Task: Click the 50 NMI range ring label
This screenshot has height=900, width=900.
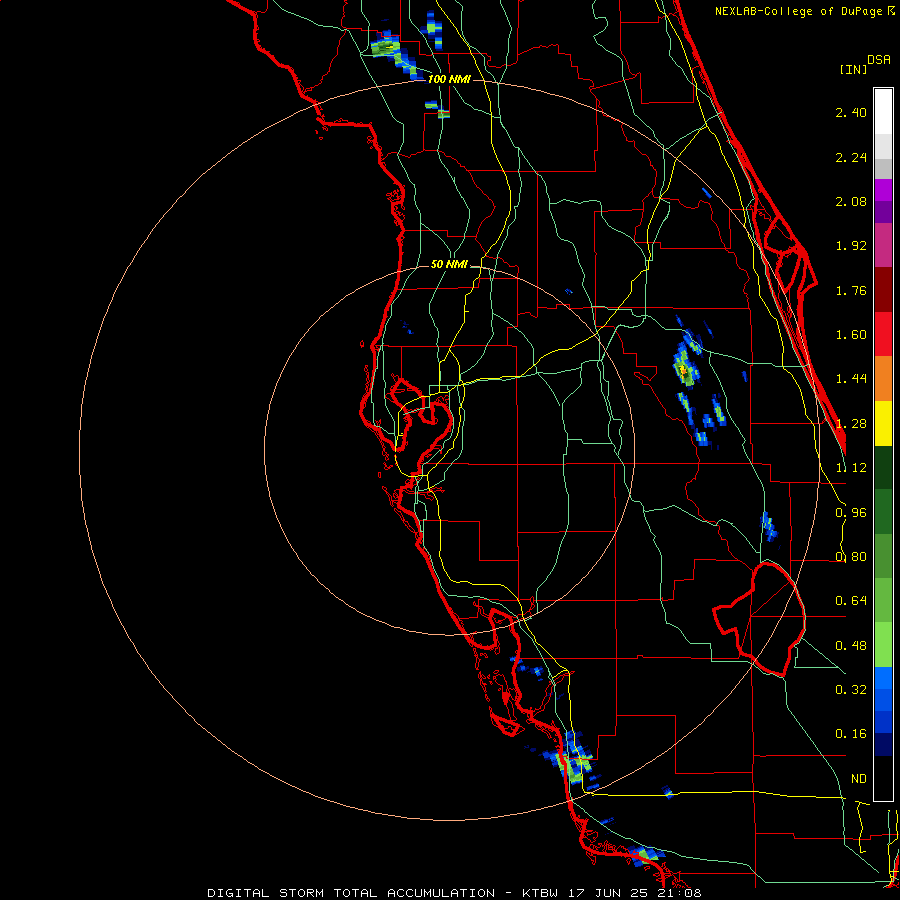Action: pyautogui.click(x=449, y=265)
